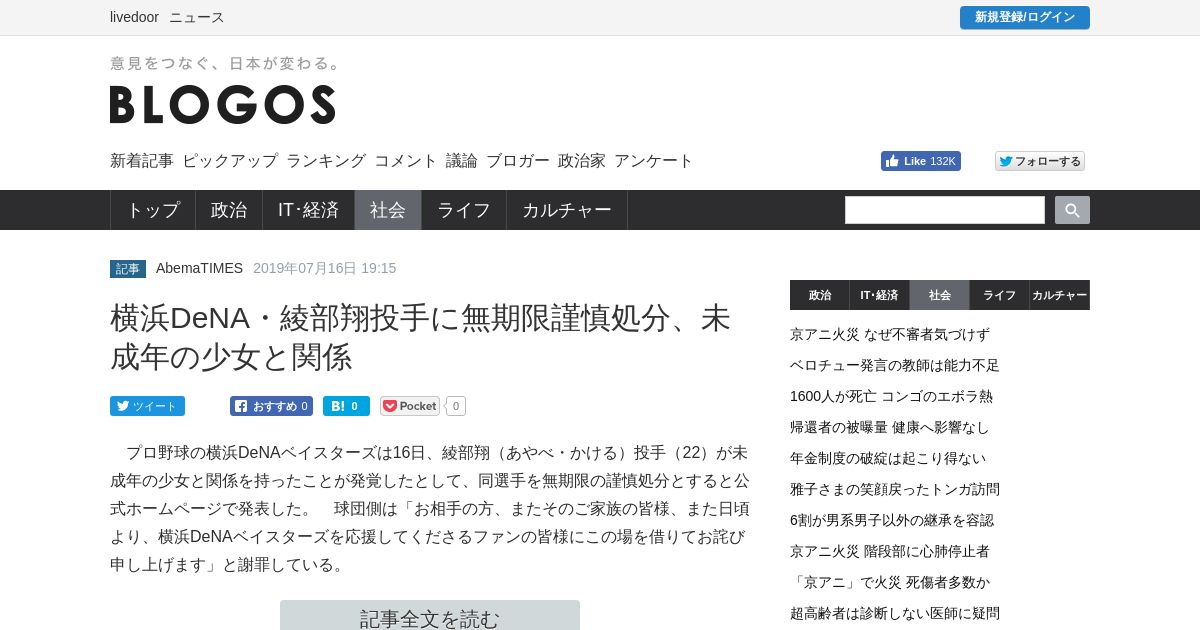The height and width of the screenshot is (630, 1200).
Task: Click the 新規登録/ログイン button
Action: click(x=1025, y=17)
